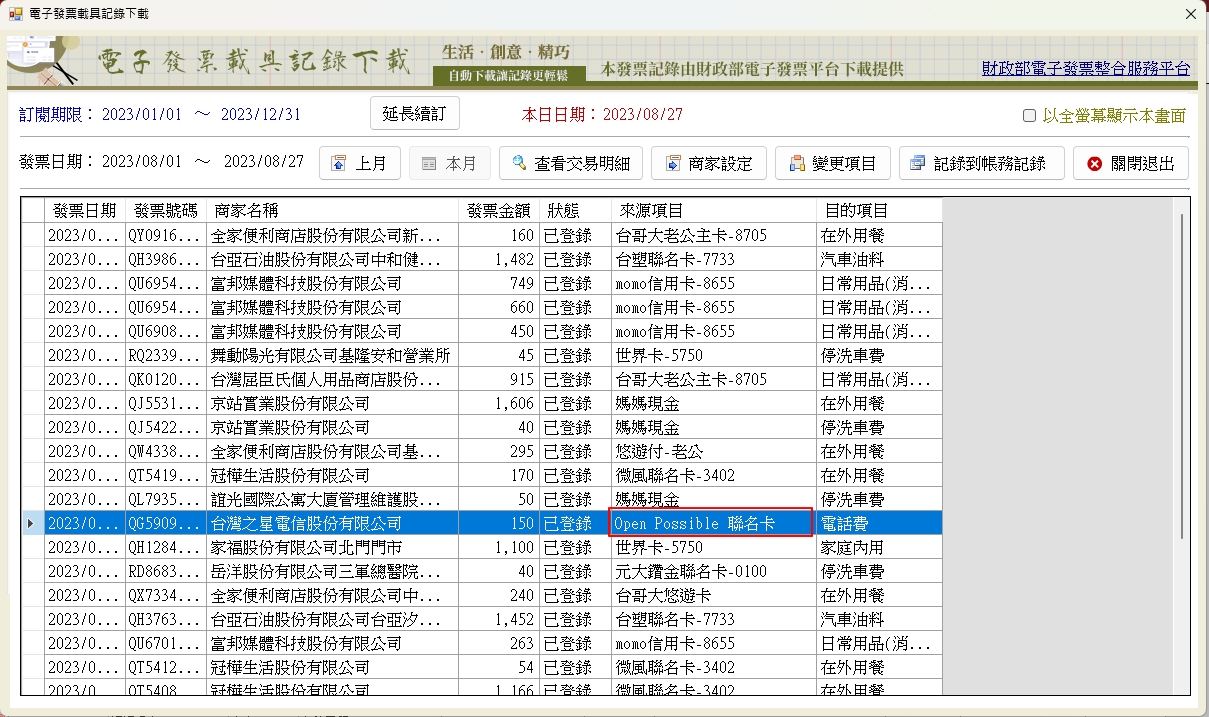Click the red X icon on 關閉退出
Viewport: 1209px width, 717px height.
tap(1094, 164)
